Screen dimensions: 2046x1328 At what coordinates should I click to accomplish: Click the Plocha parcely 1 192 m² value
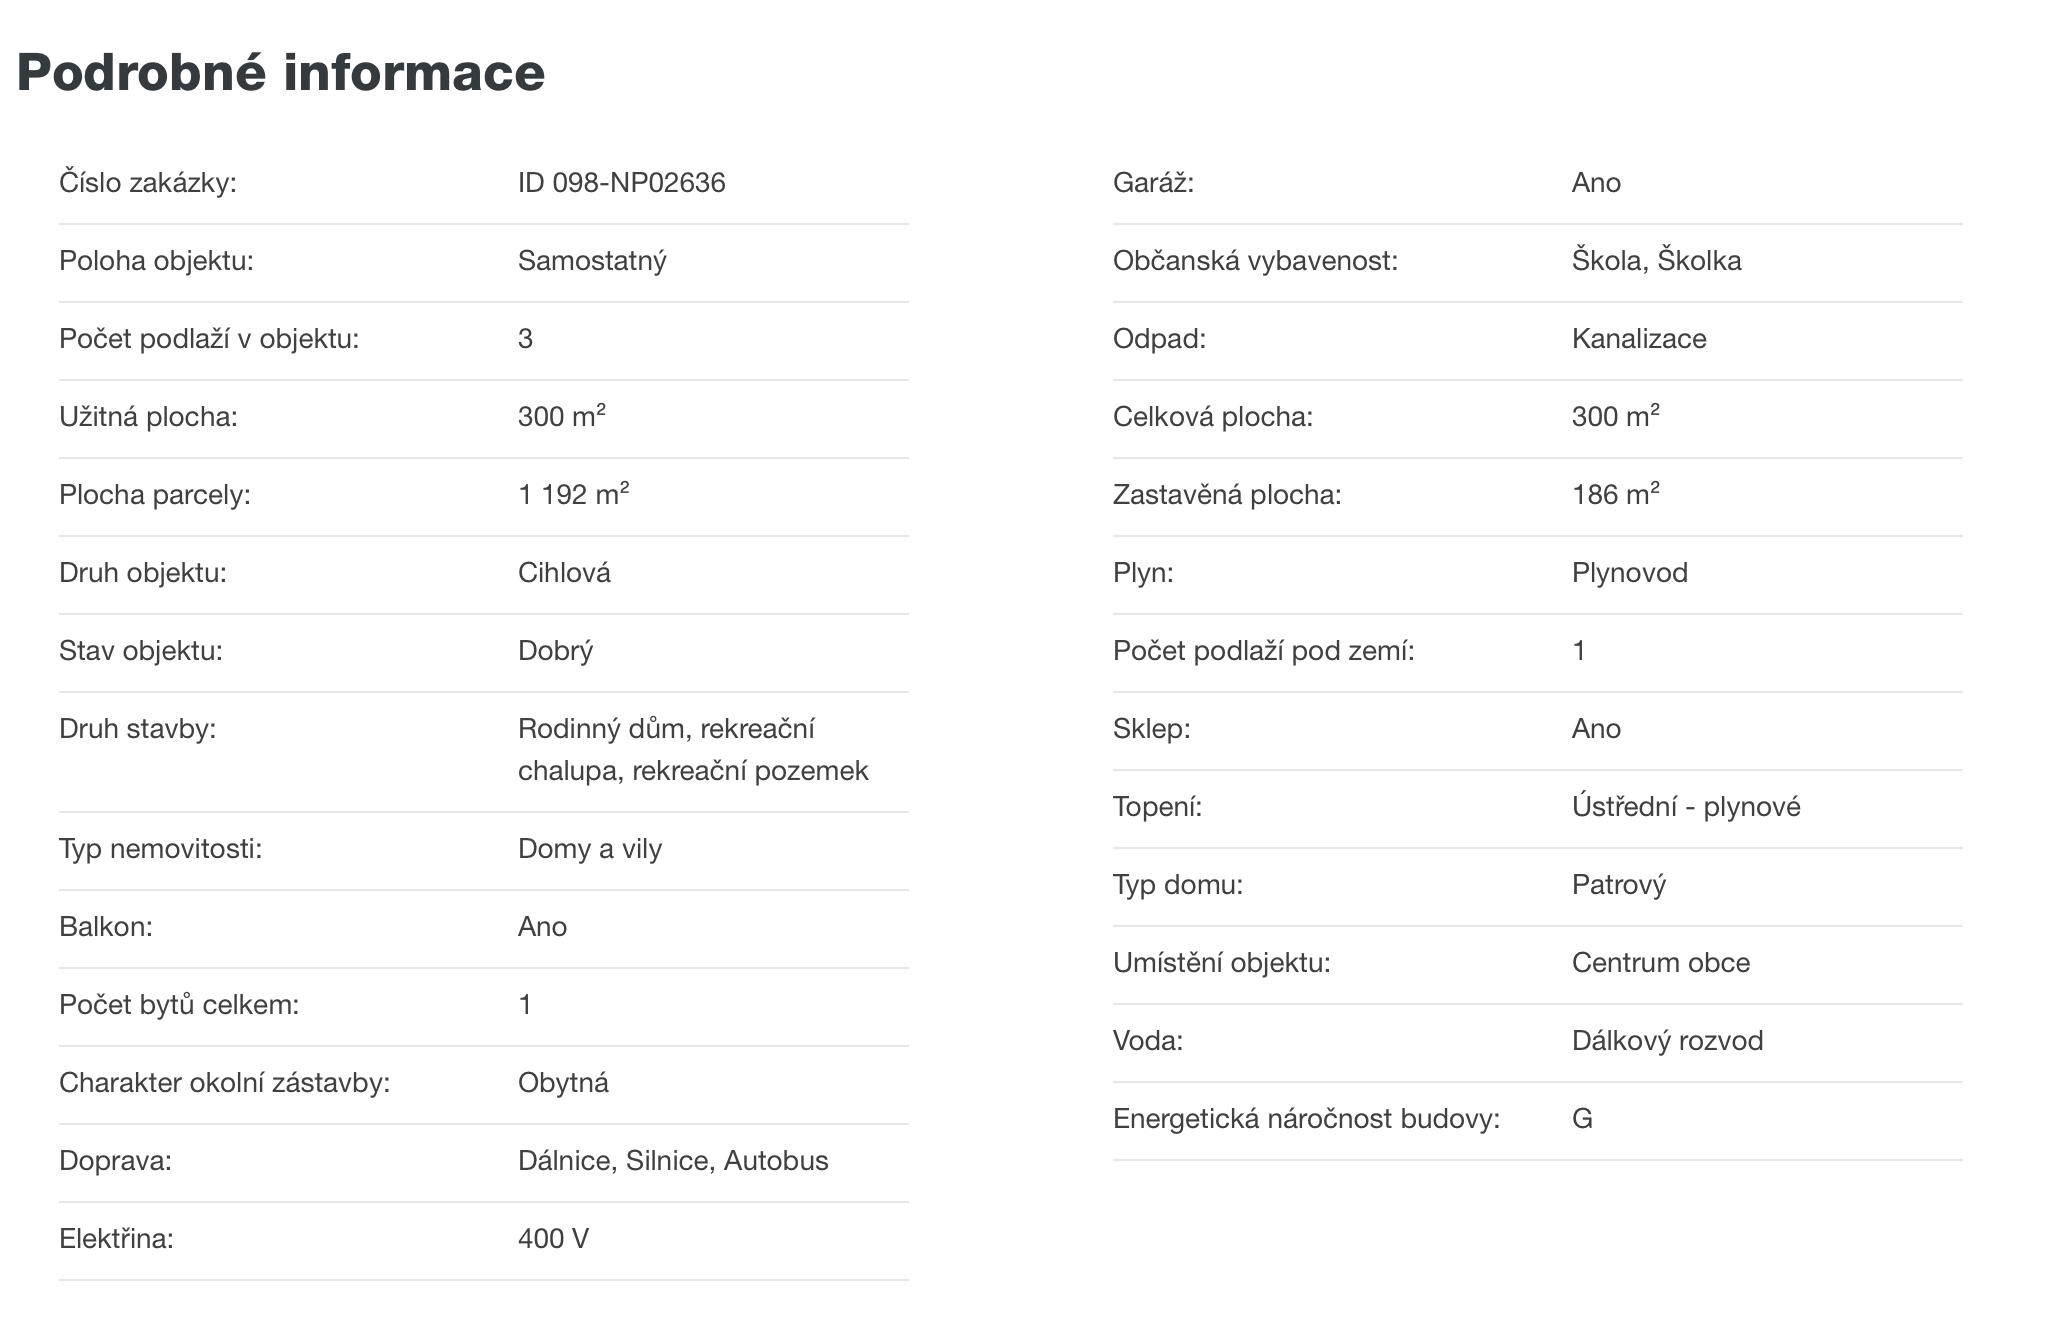pos(574,494)
